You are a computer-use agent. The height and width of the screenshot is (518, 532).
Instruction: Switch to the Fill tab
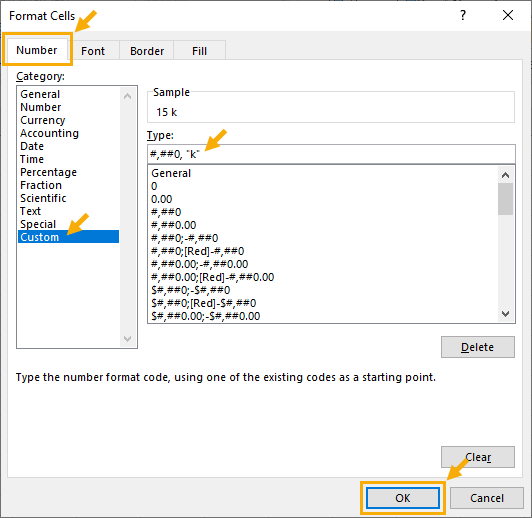coord(200,51)
